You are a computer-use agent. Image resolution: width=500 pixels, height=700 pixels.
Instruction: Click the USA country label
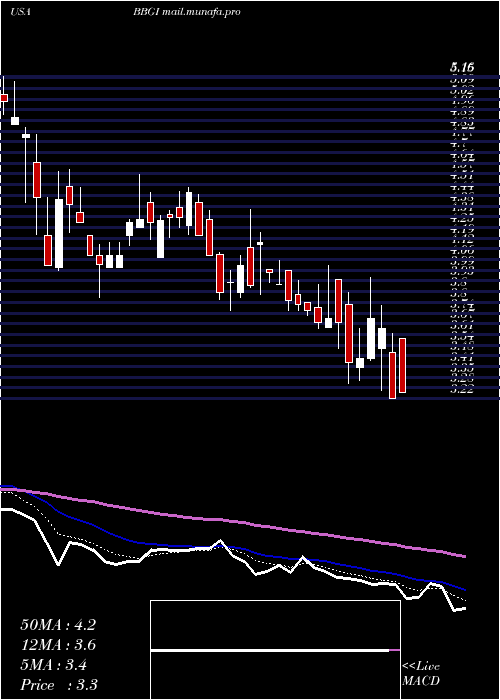20,12
